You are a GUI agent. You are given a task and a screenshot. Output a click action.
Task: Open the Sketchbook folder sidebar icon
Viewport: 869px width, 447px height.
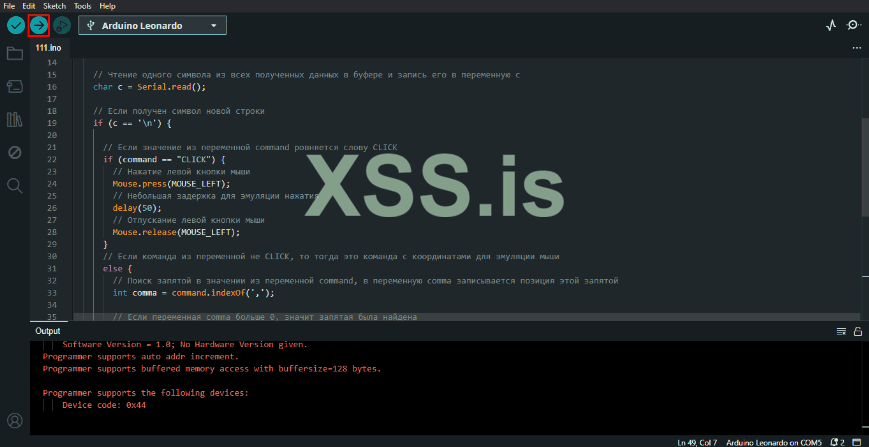click(14, 54)
